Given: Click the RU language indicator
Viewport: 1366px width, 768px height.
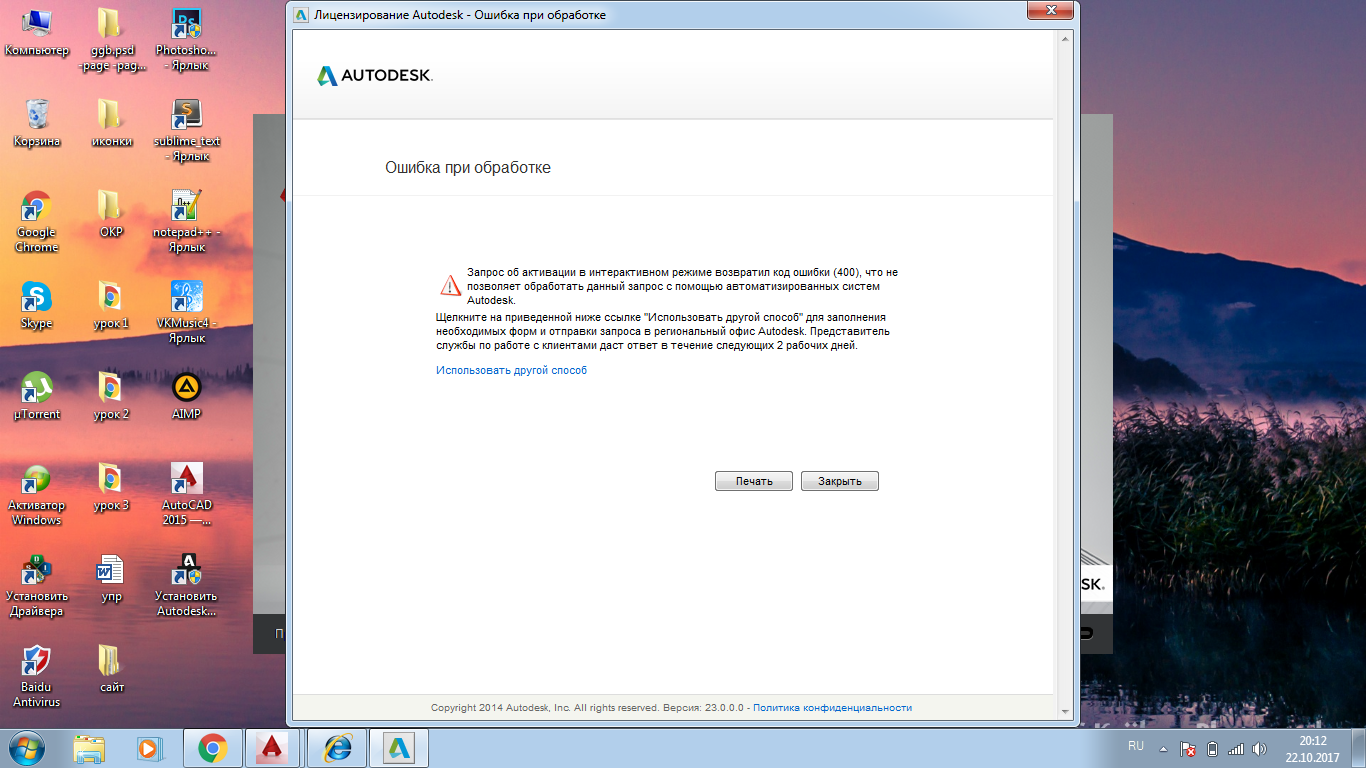Looking at the screenshot, I should 1135,746.
